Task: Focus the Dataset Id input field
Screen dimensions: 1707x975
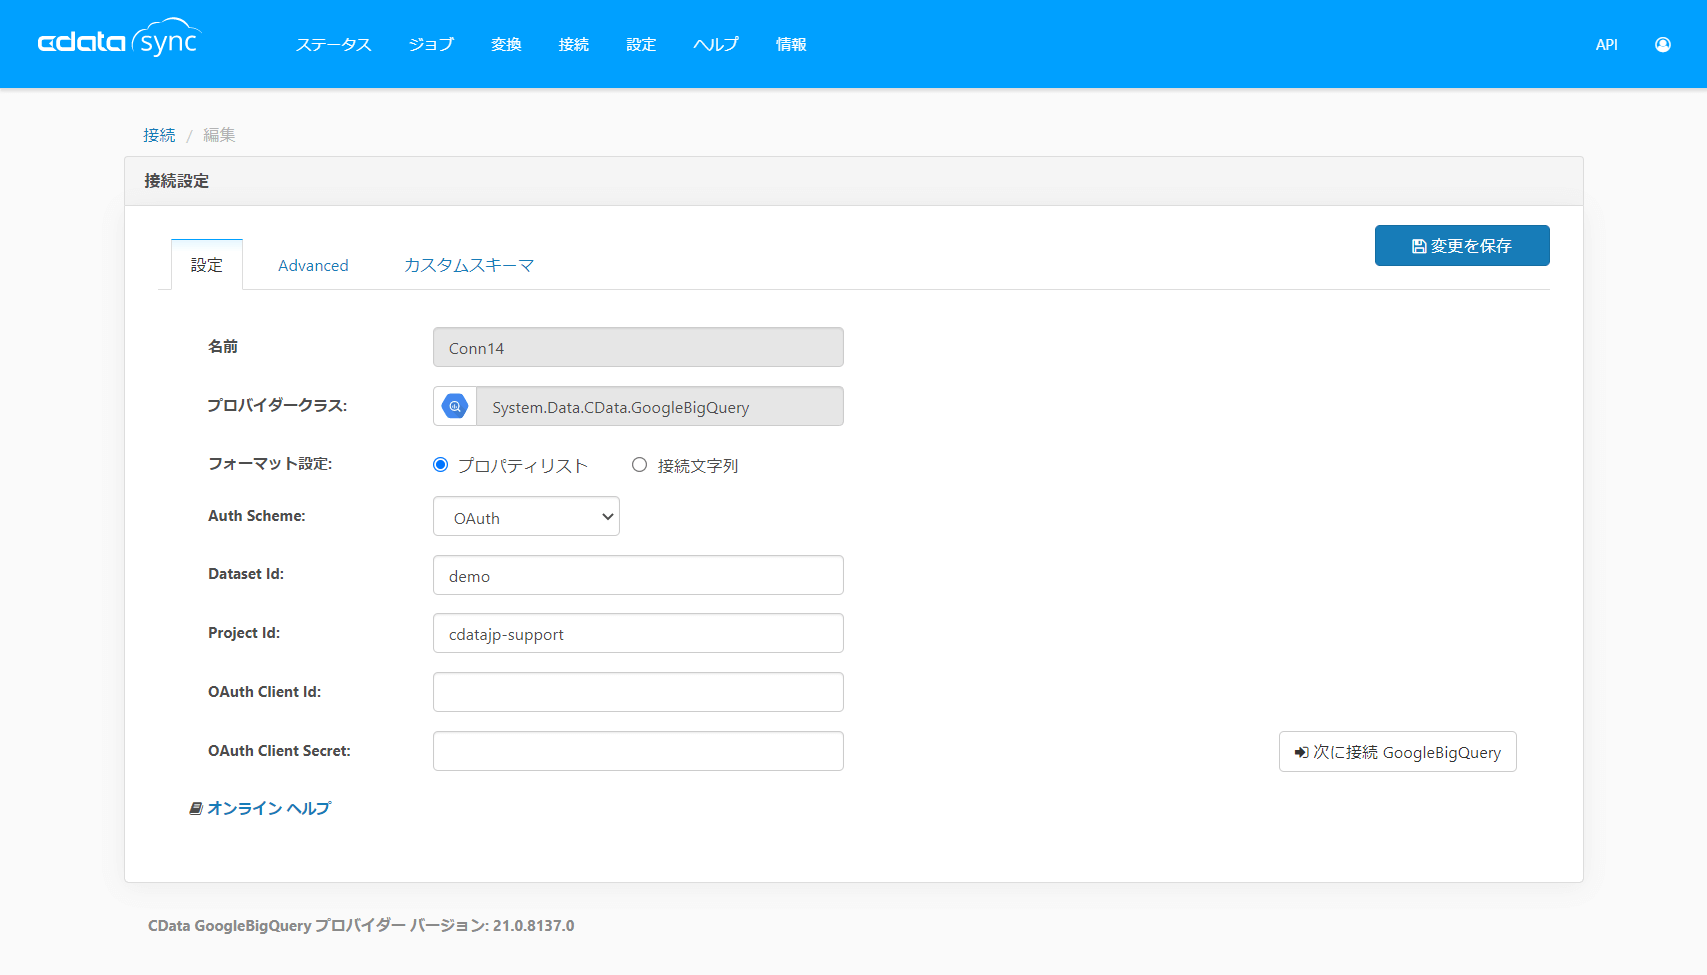Action: click(638, 575)
